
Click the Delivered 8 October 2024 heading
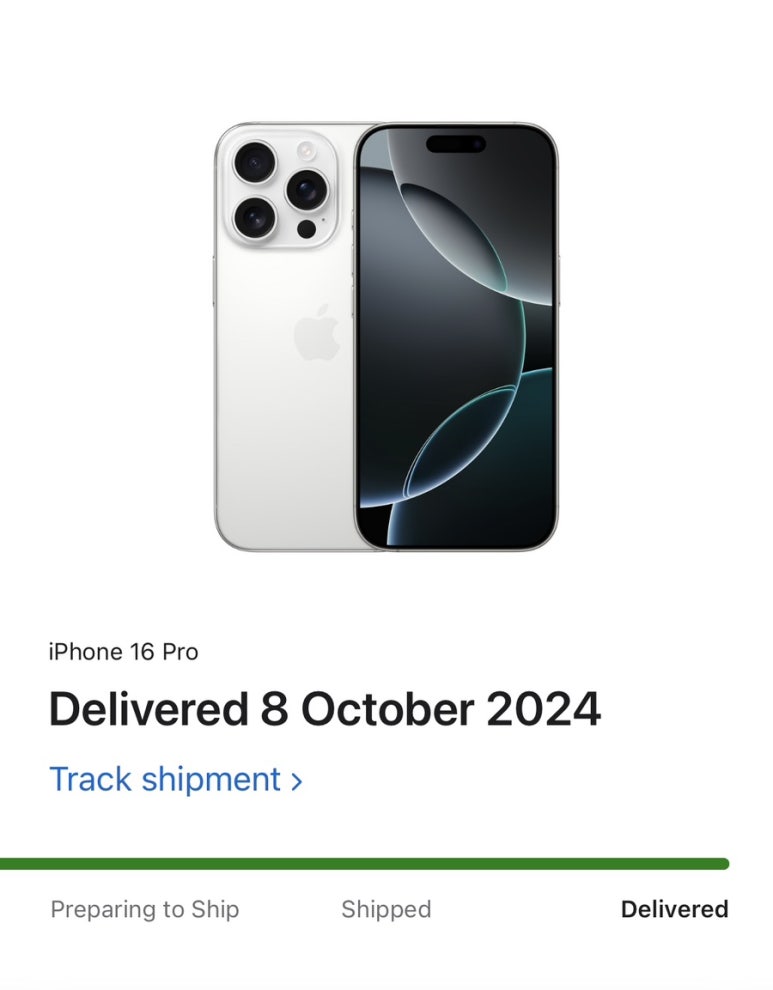tap(325, 709)
